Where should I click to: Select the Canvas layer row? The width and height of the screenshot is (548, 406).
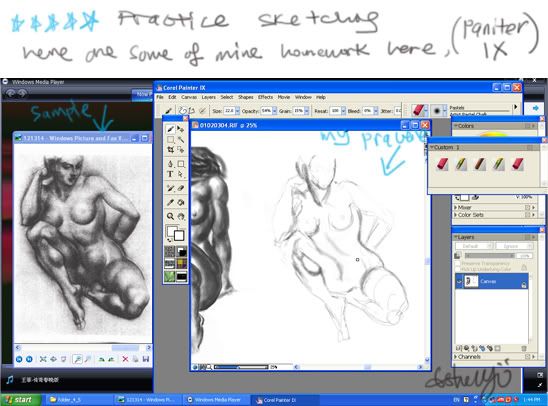coord(492,281)
